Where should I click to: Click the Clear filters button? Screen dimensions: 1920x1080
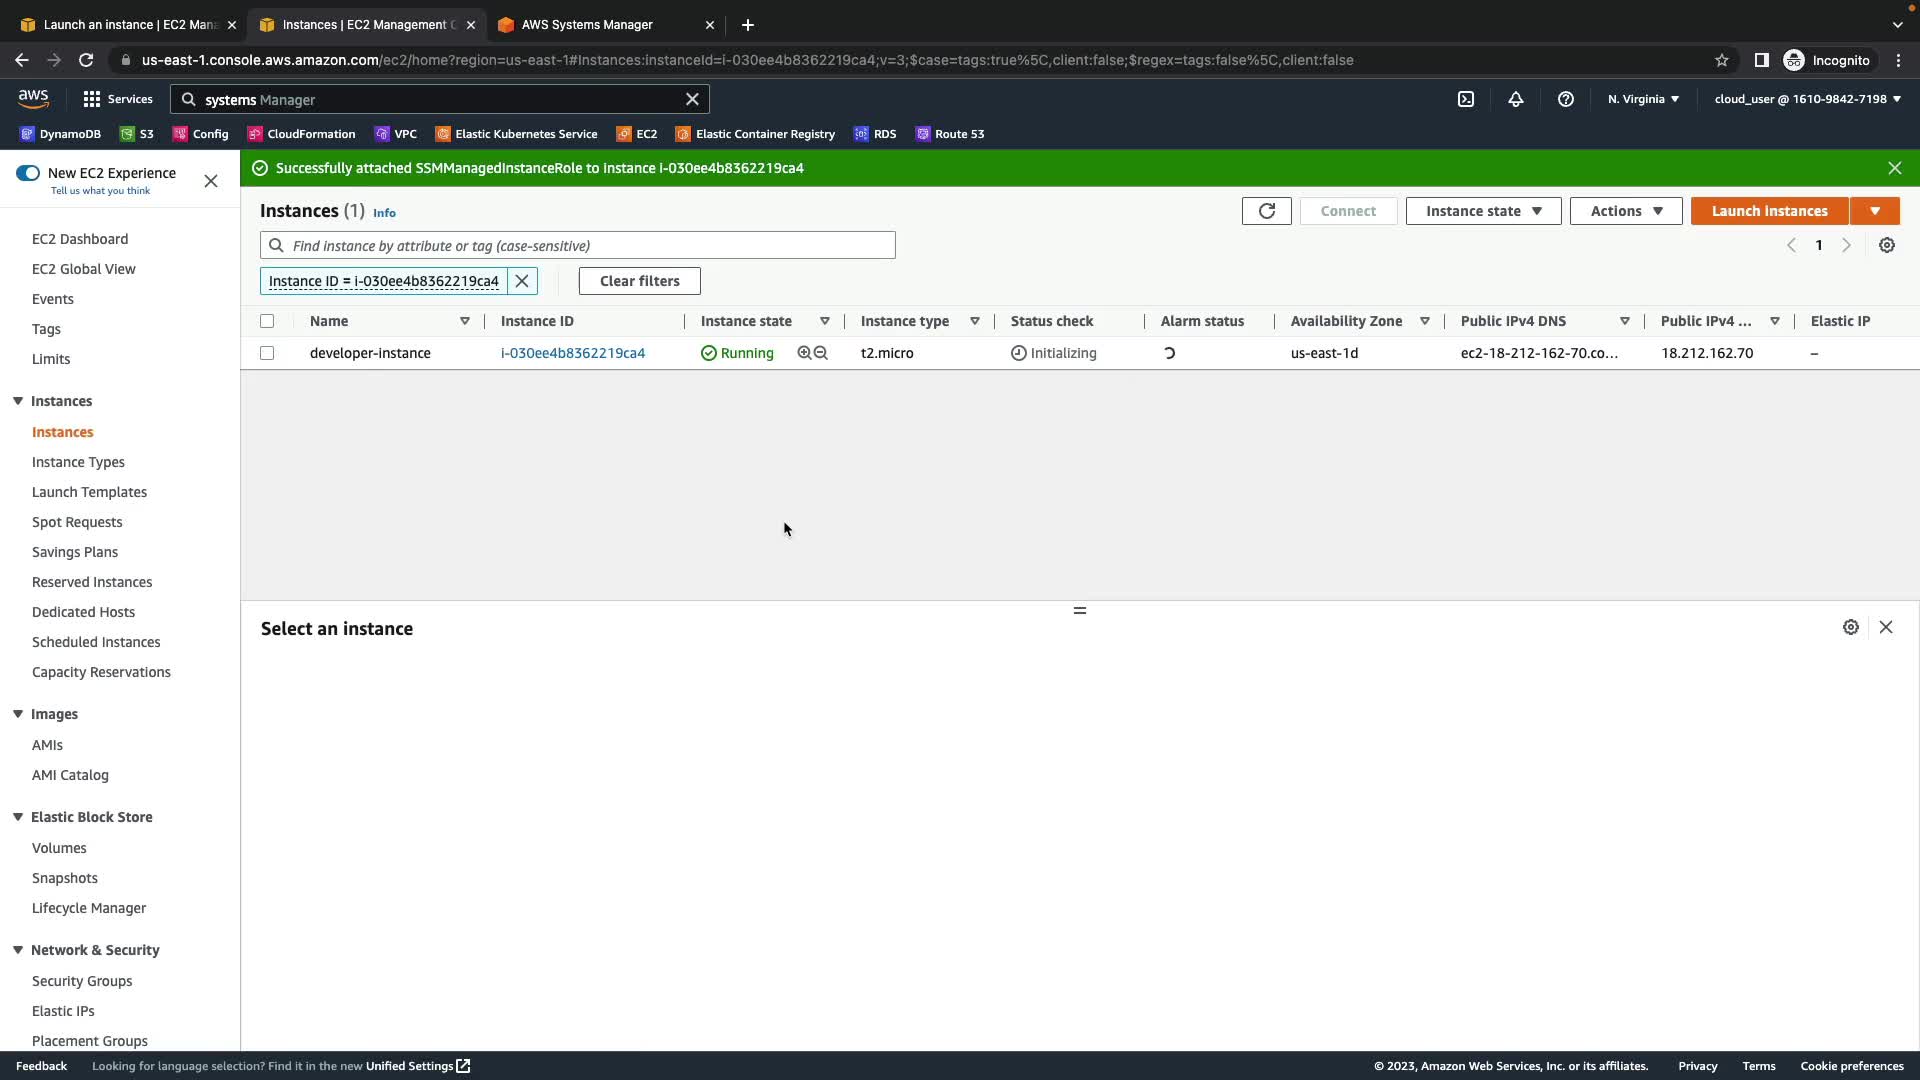639,281
